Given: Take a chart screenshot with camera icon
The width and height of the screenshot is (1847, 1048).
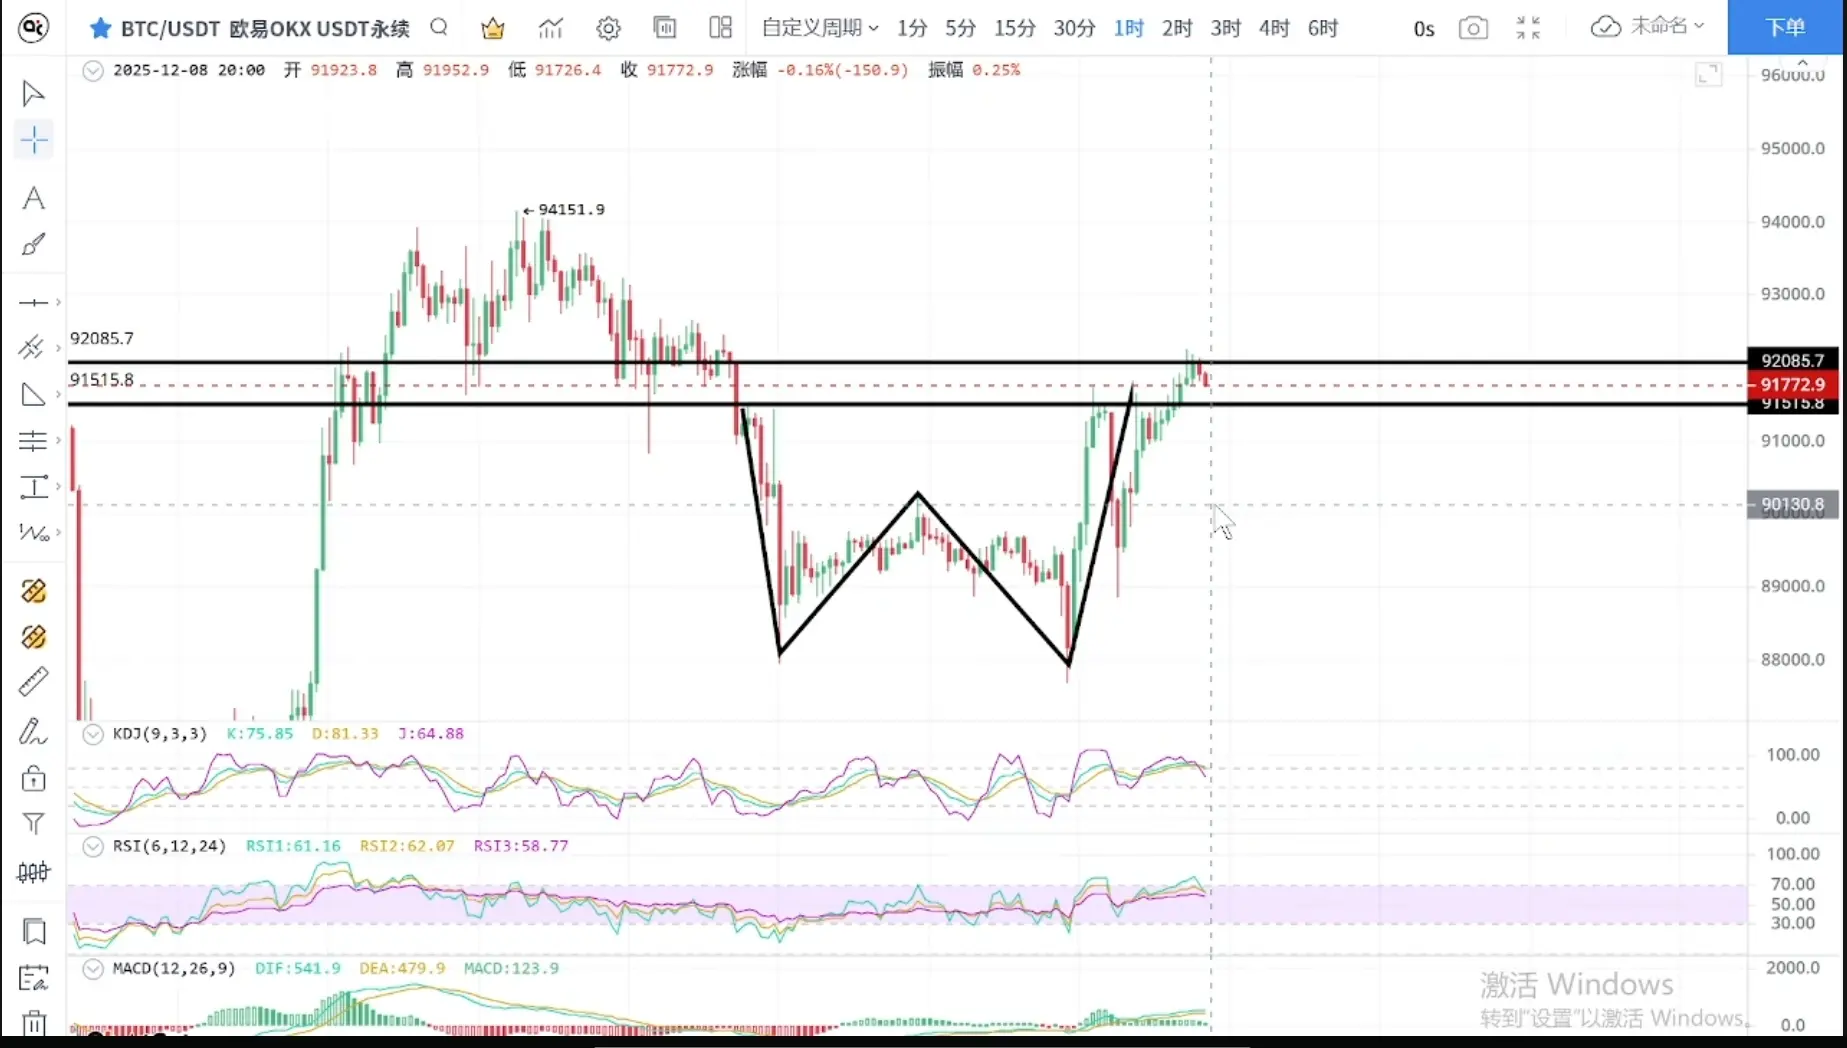Looking at the screenshot, I should [x=1473, y=28].
